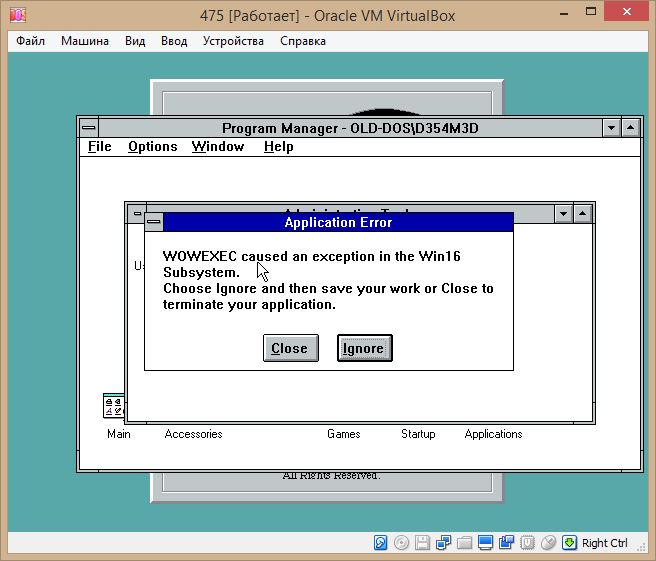Minimize Program Manager with down arrow button

tap(611, 128)
